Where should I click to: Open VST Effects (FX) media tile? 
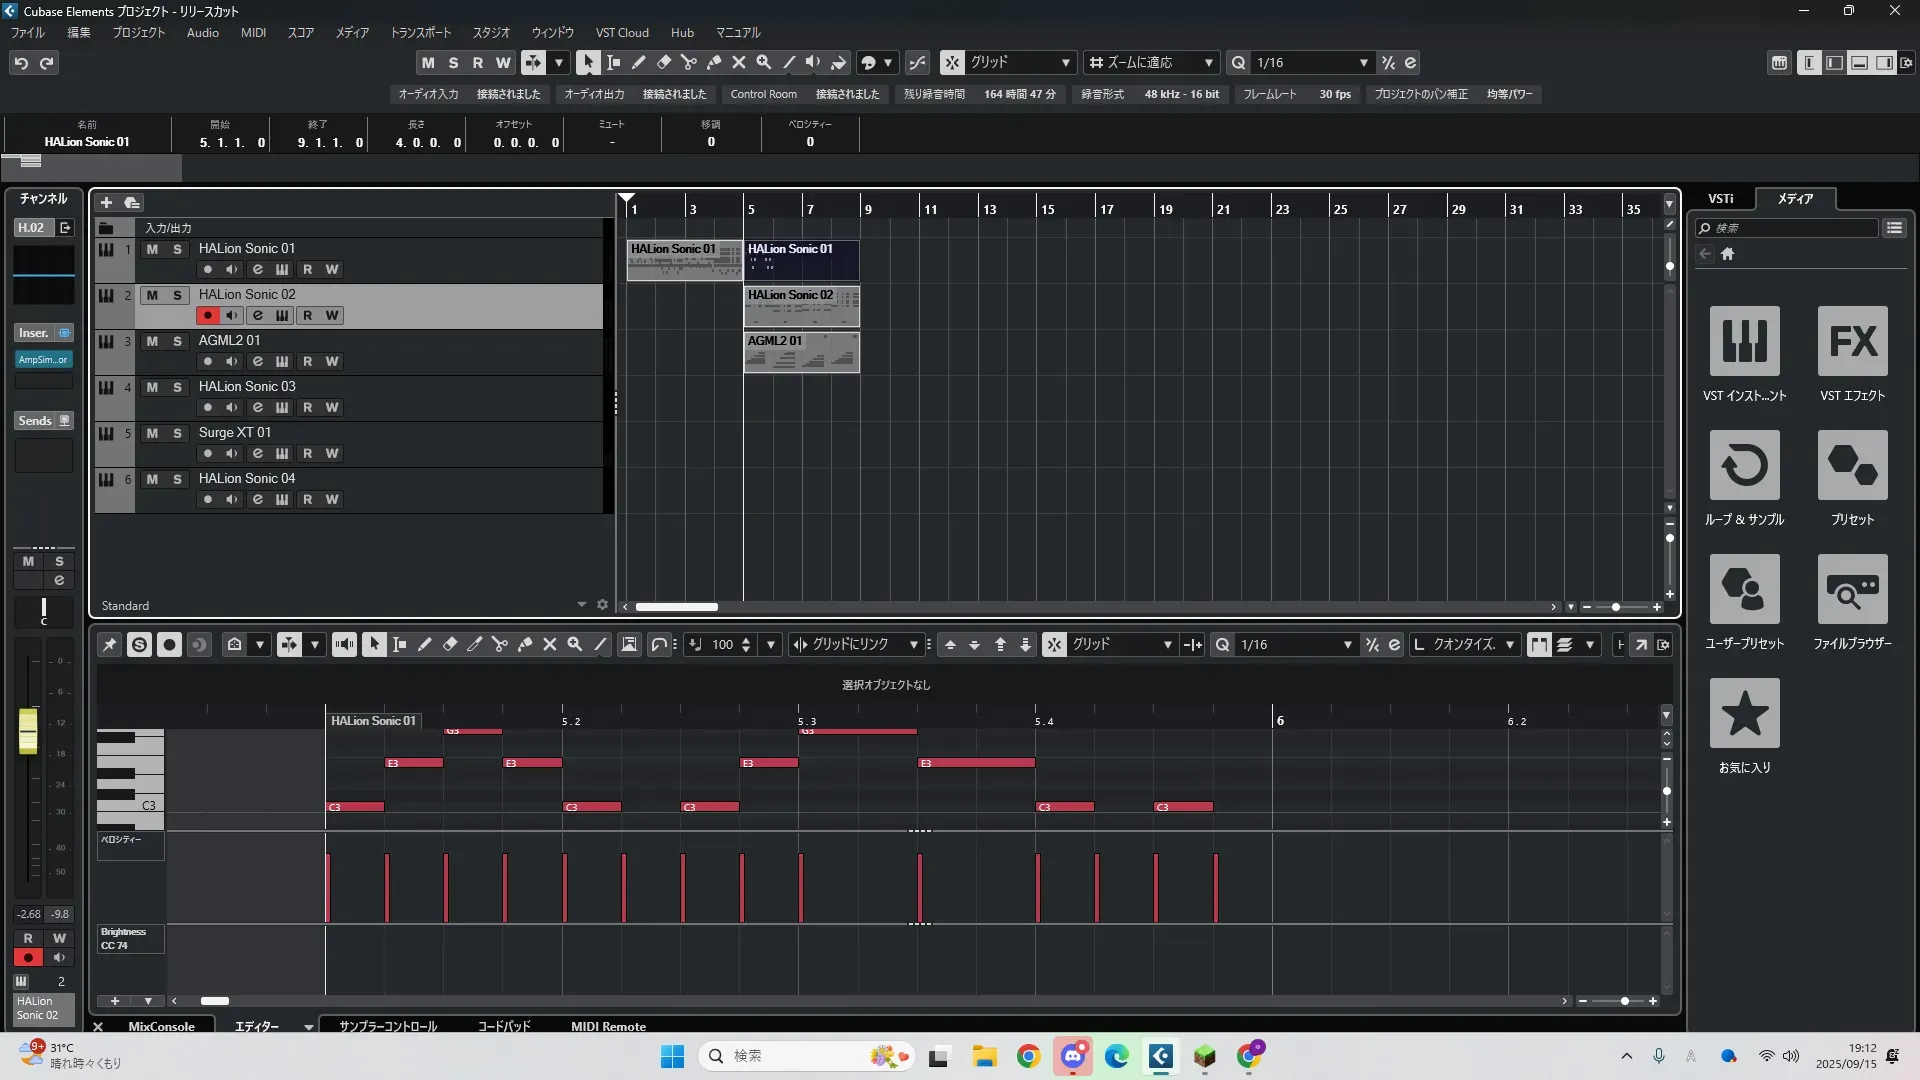pos(1852,342)
